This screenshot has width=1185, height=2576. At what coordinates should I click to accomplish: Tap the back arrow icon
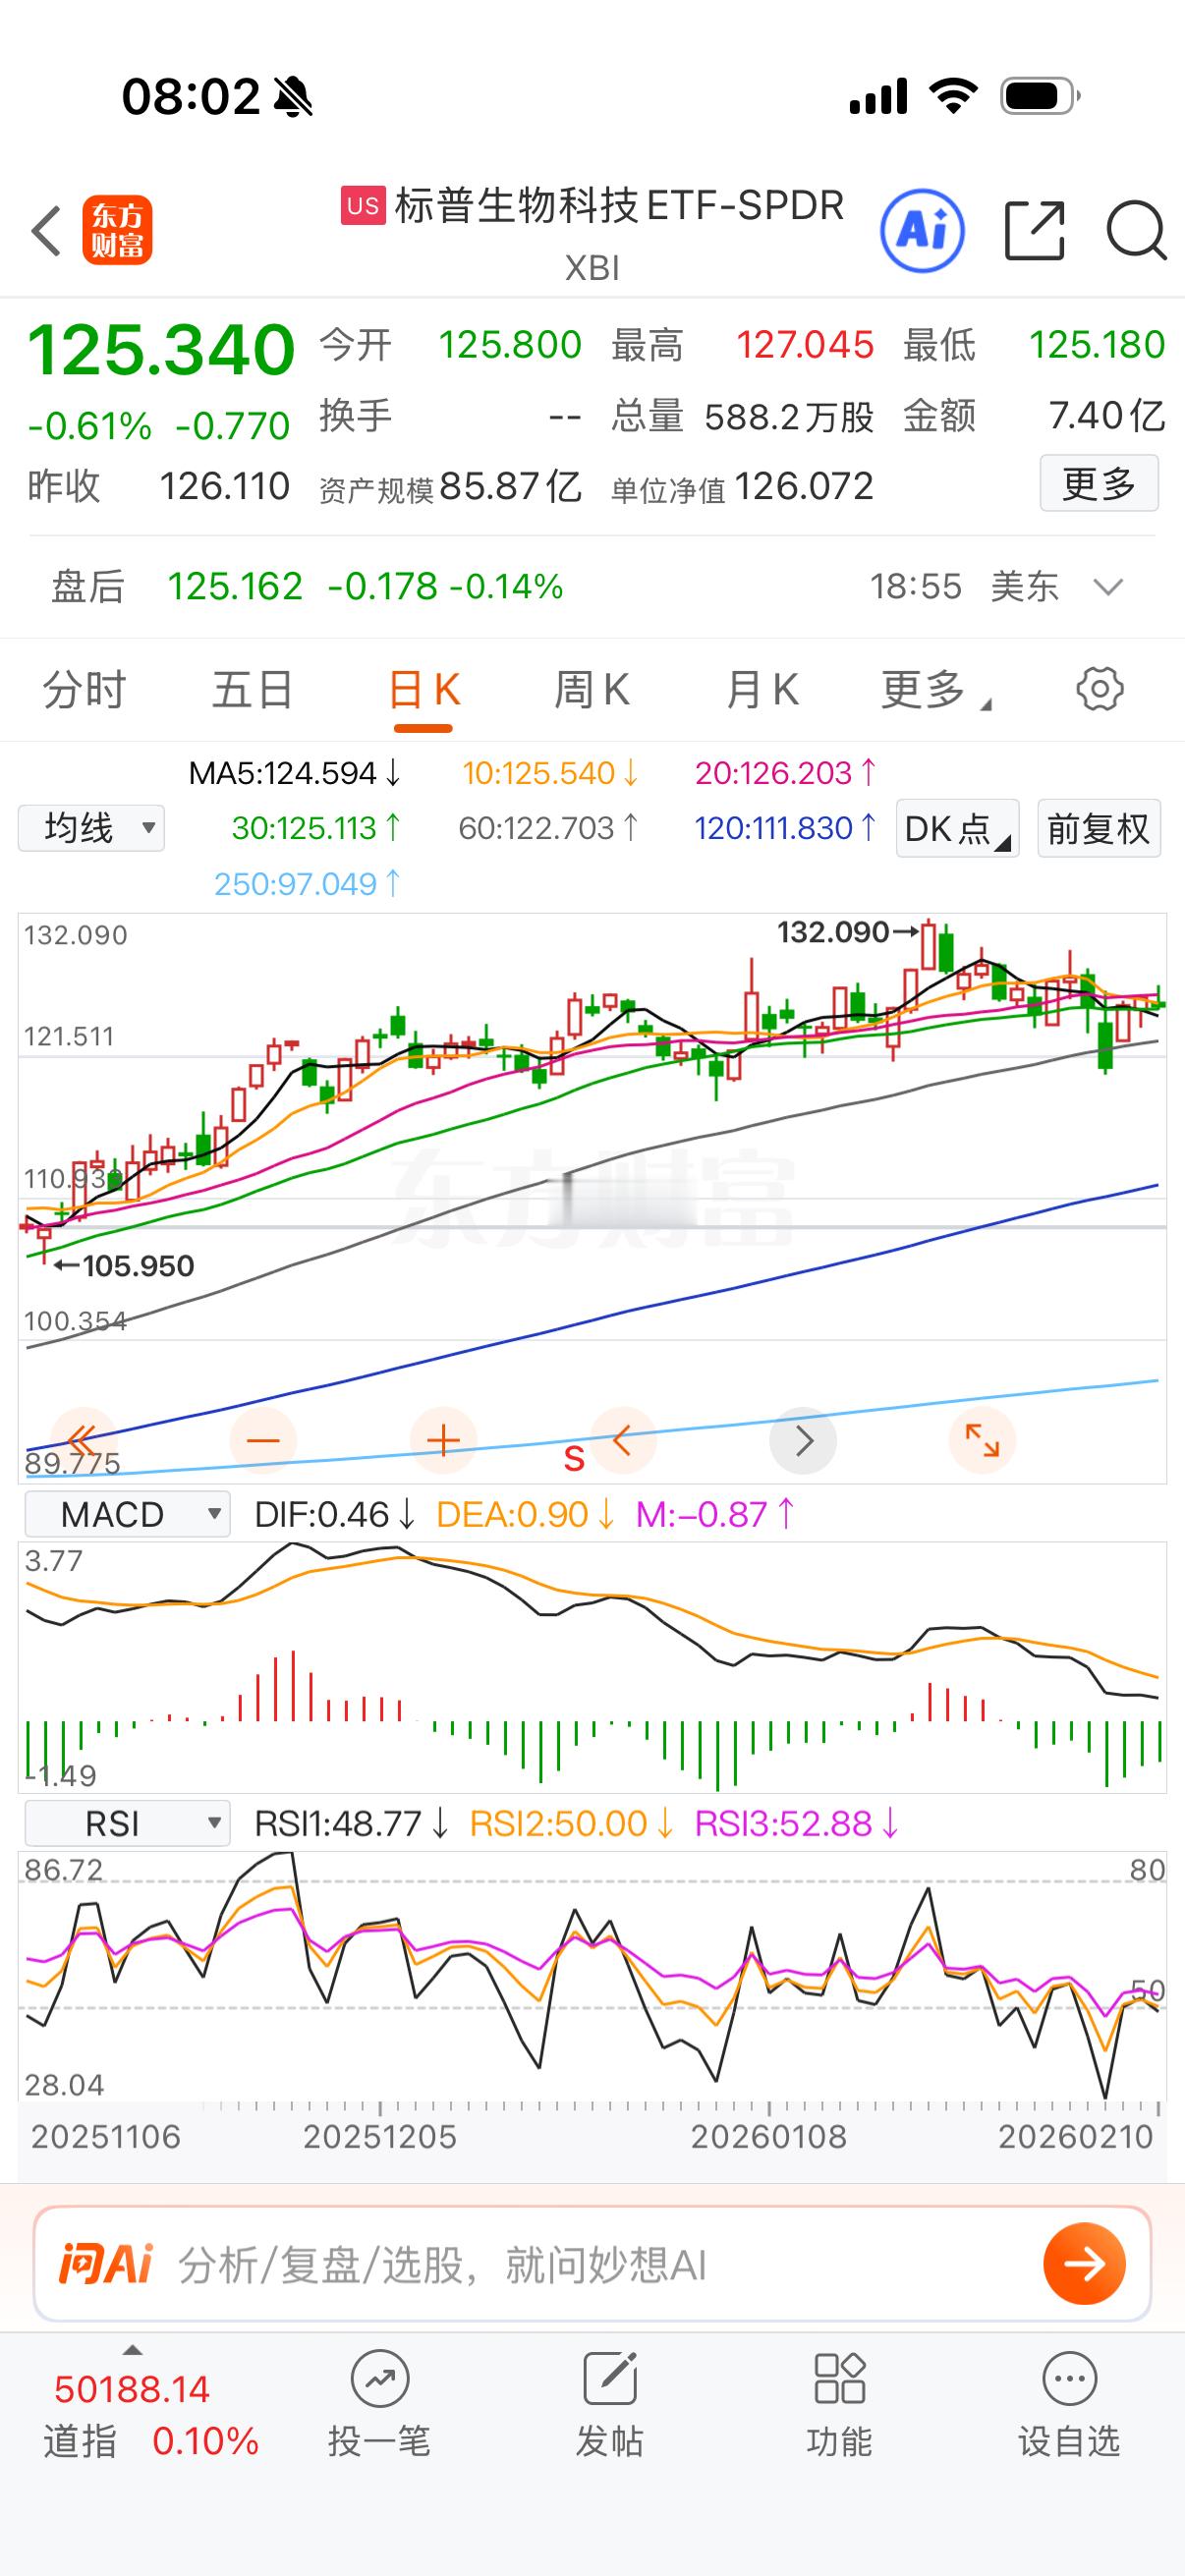coord(46,231)
